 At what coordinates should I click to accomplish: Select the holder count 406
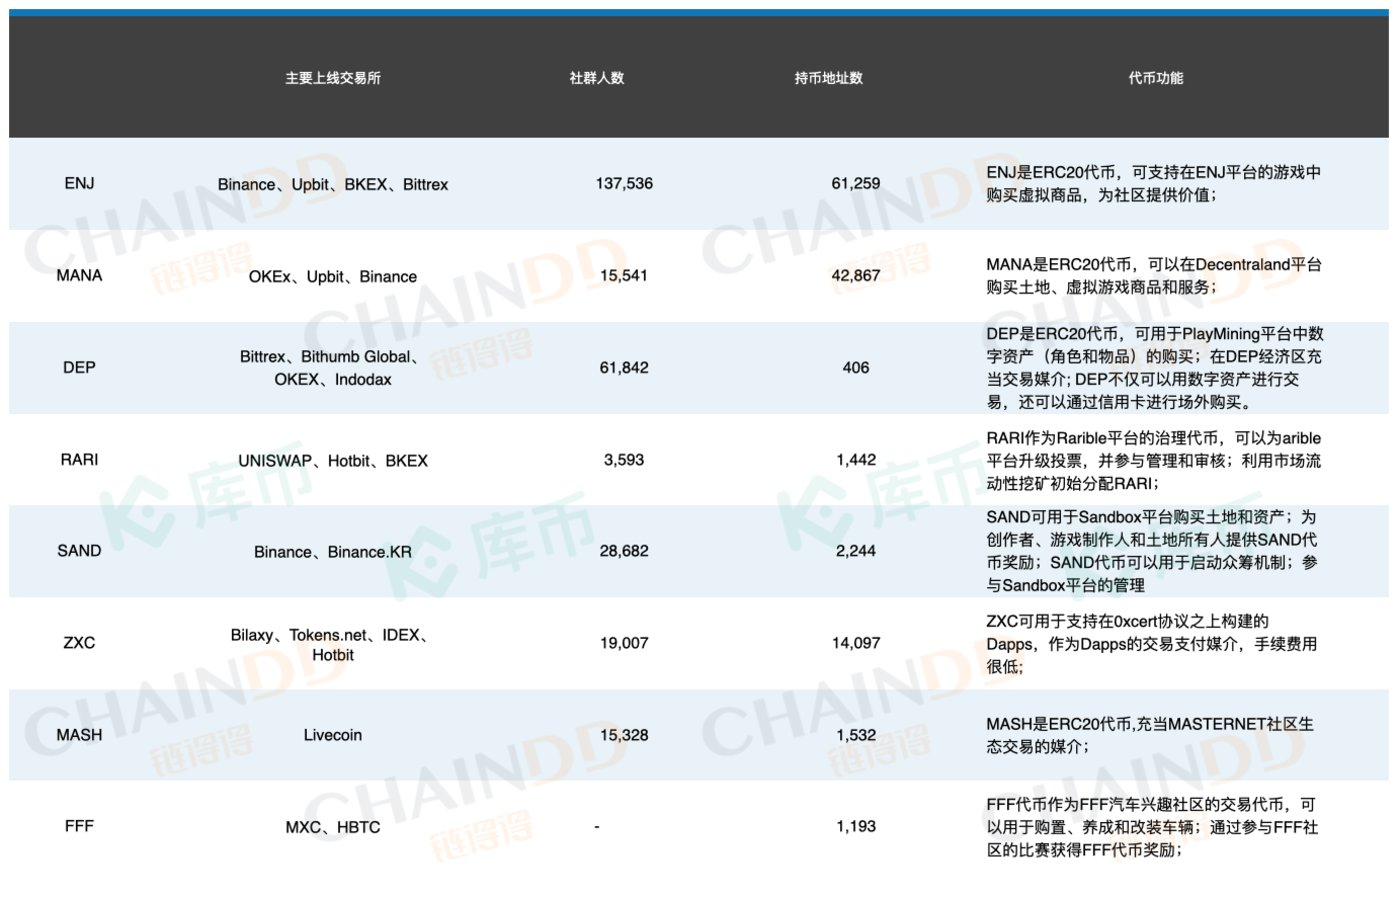click(856, 368)
